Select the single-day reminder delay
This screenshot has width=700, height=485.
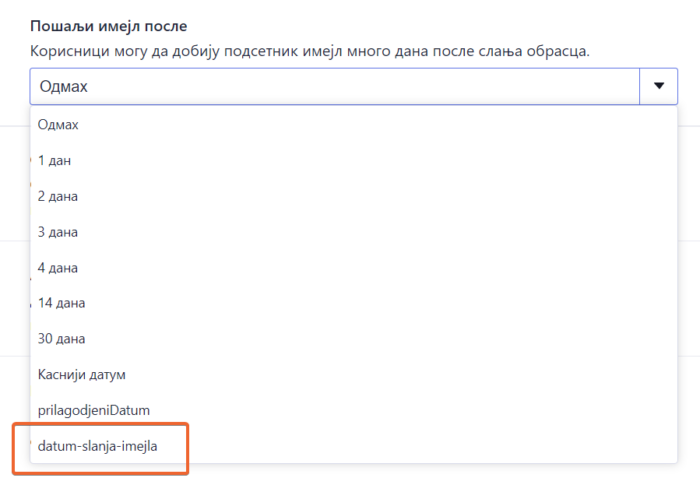54,160
